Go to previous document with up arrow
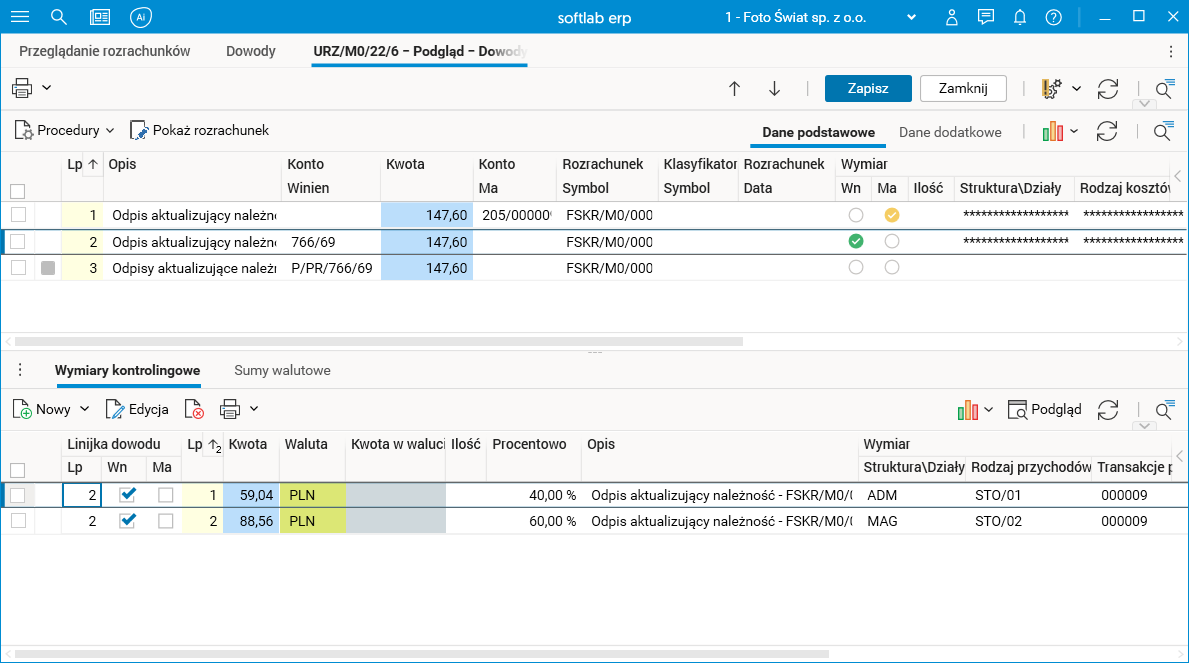The image size is (1189, 663). pos(734,89)
